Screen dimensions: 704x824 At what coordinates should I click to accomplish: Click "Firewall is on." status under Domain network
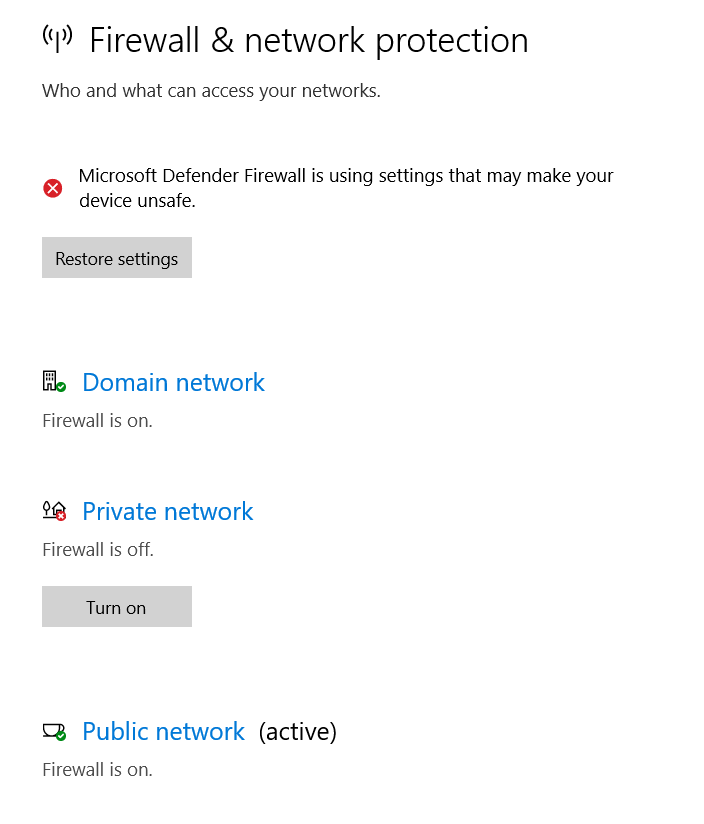97,420
